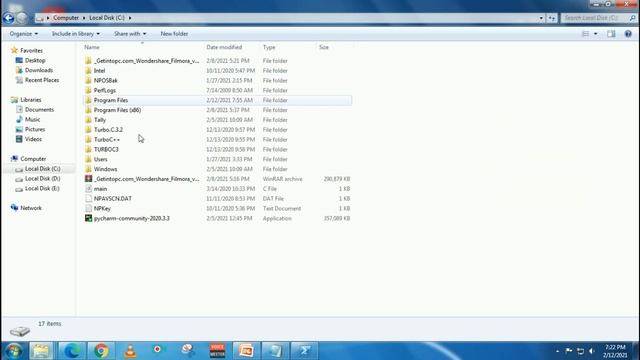Screen dimensions: 640x360
Task: Select the PerfLogs folder icon
Action: (x=88, y=90)
